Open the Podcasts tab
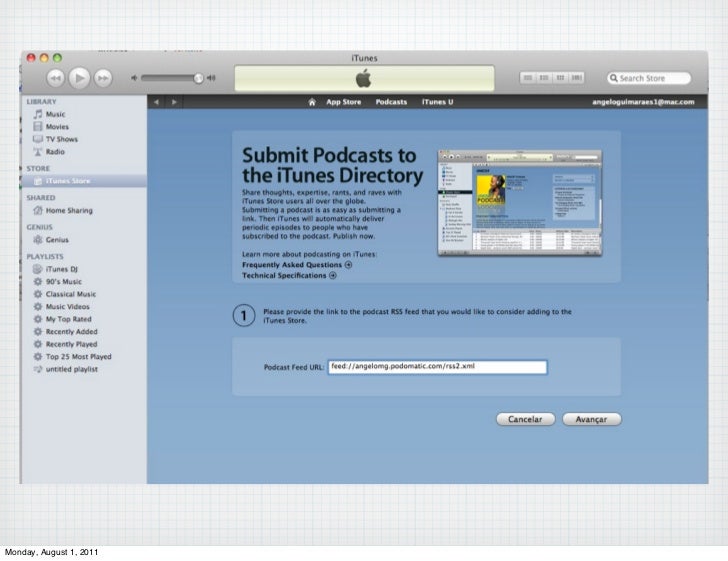Image resolution: width=728 pixels, height=561 pixels. (391, 102)
